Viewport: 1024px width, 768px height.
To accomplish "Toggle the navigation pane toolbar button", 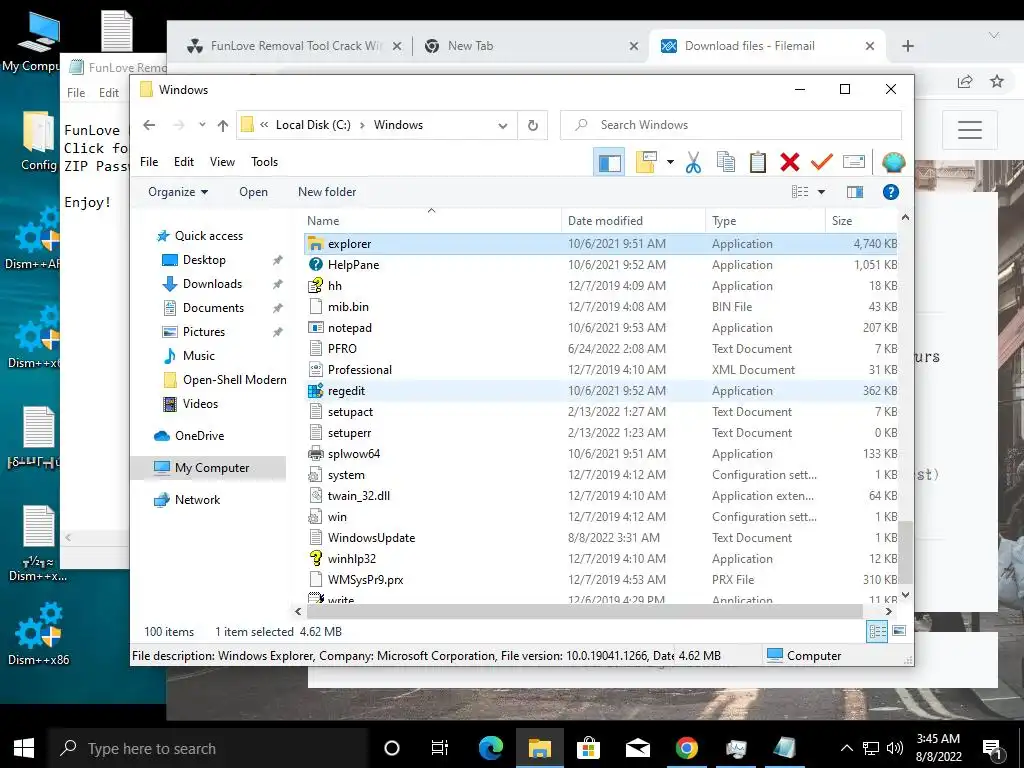I will coord(609,162).
